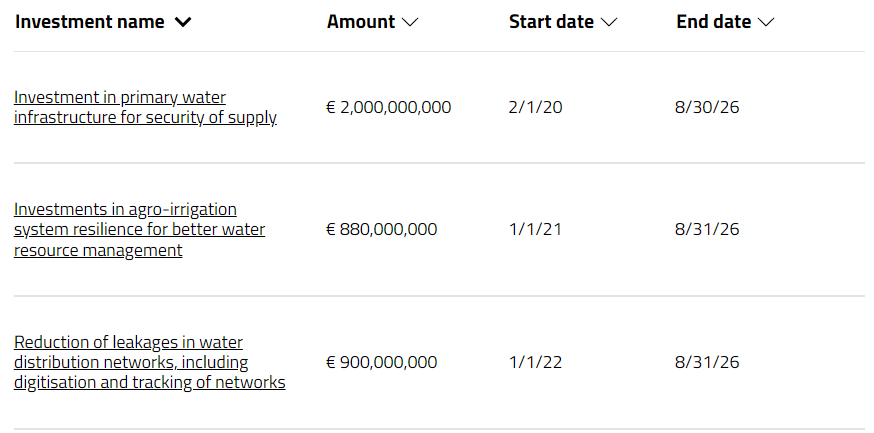Select the 1/1/21 start date
The width and height of the screenshot is (874, 433).
tap(535, 229)
